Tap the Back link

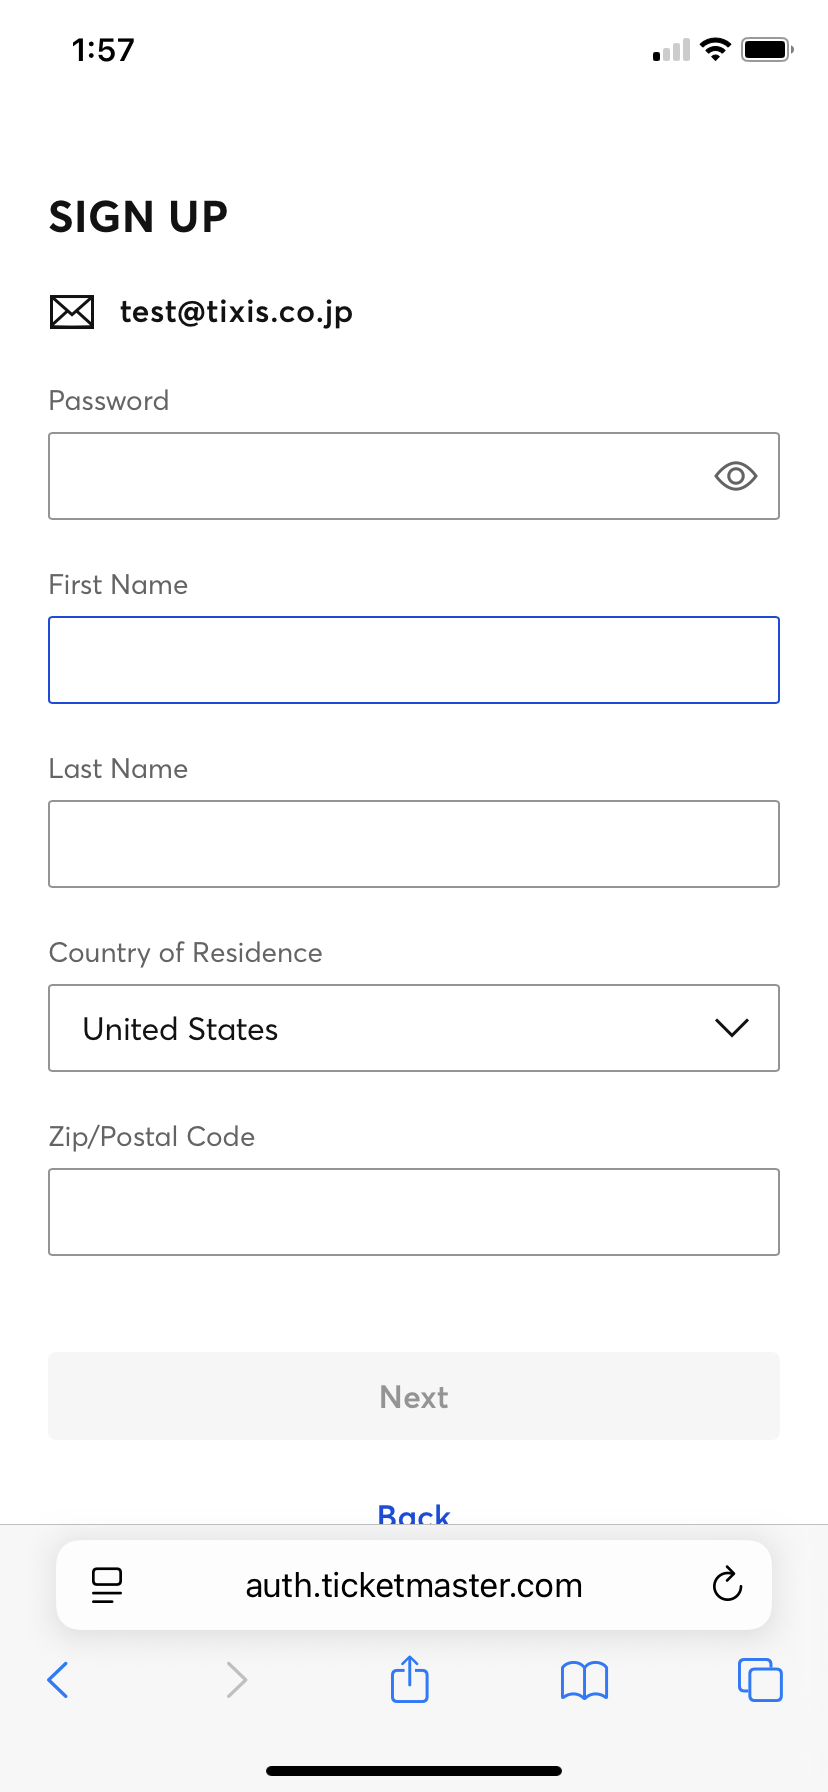(414, 1514)
